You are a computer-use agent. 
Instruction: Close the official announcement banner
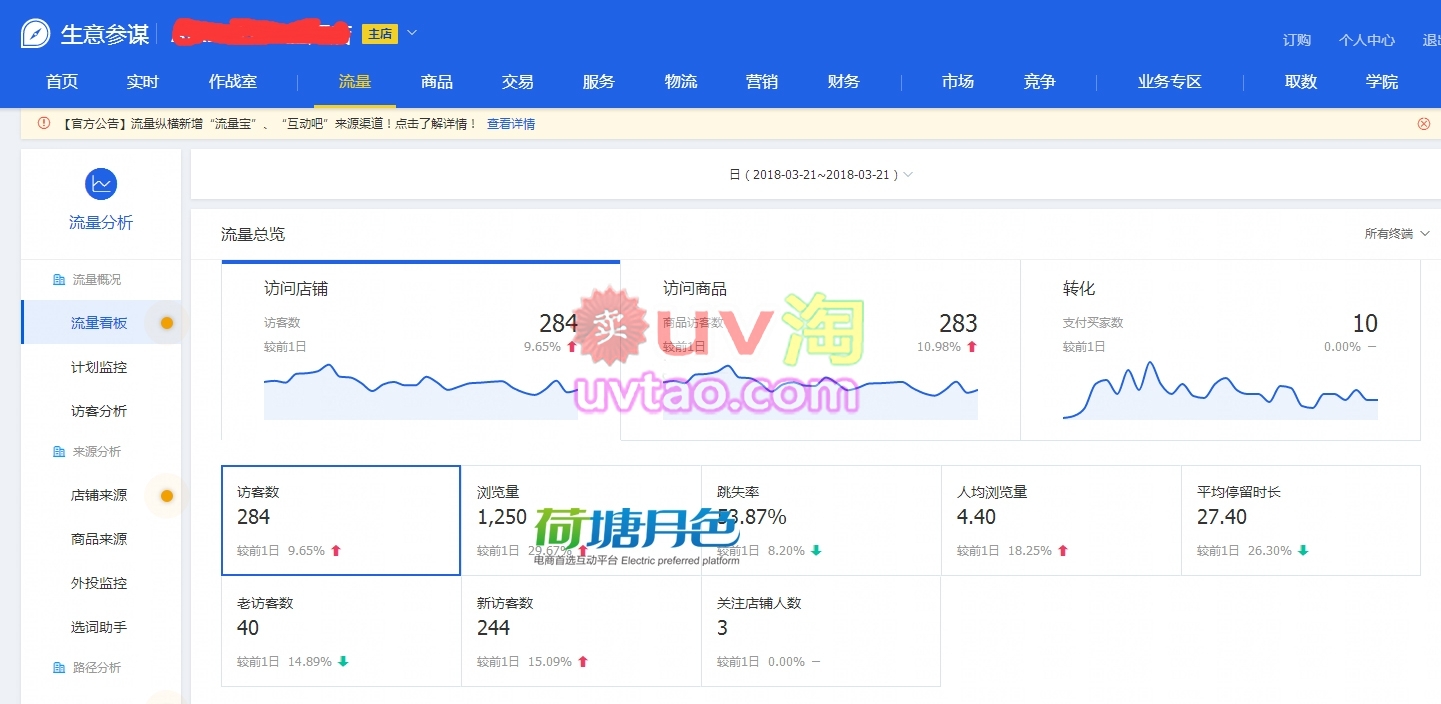pyautogui.click(x=1423, y=124)
